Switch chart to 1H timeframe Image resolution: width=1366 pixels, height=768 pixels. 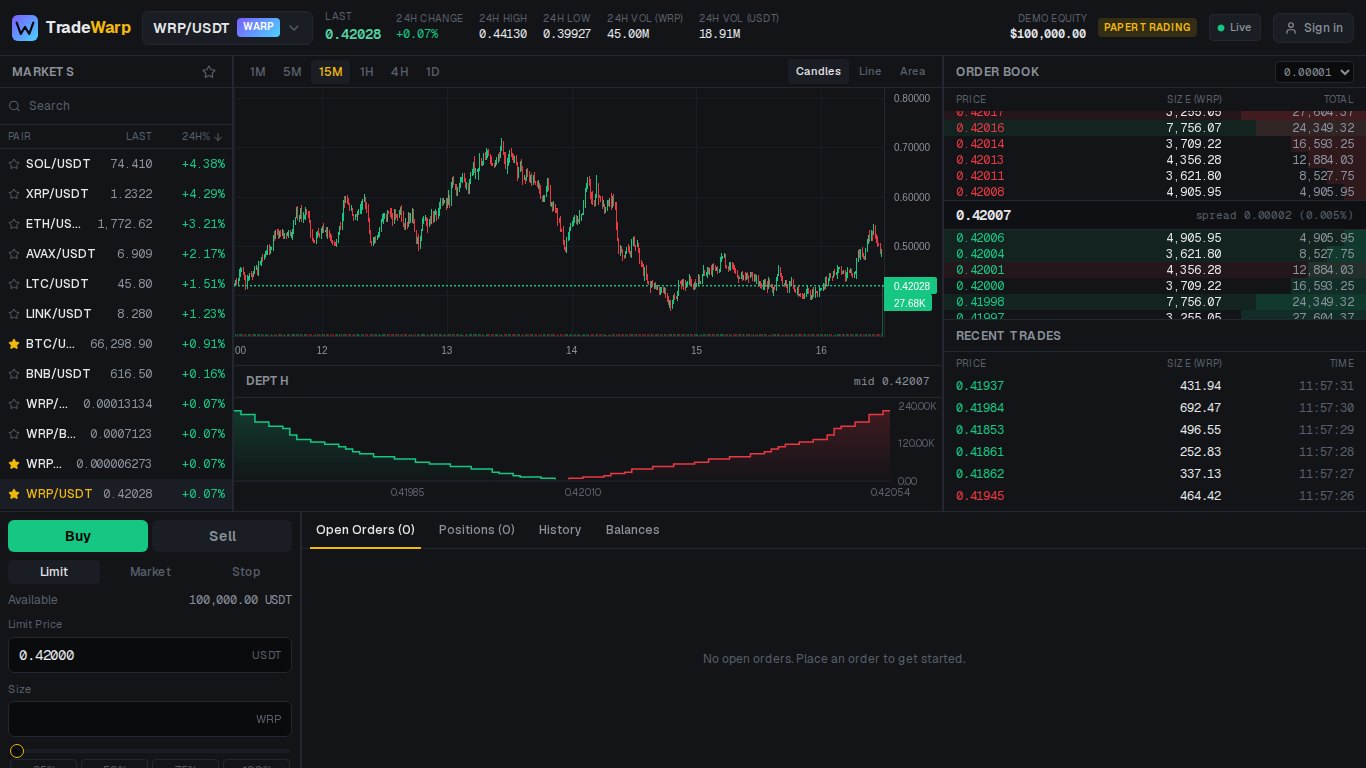tap(367, 72)
